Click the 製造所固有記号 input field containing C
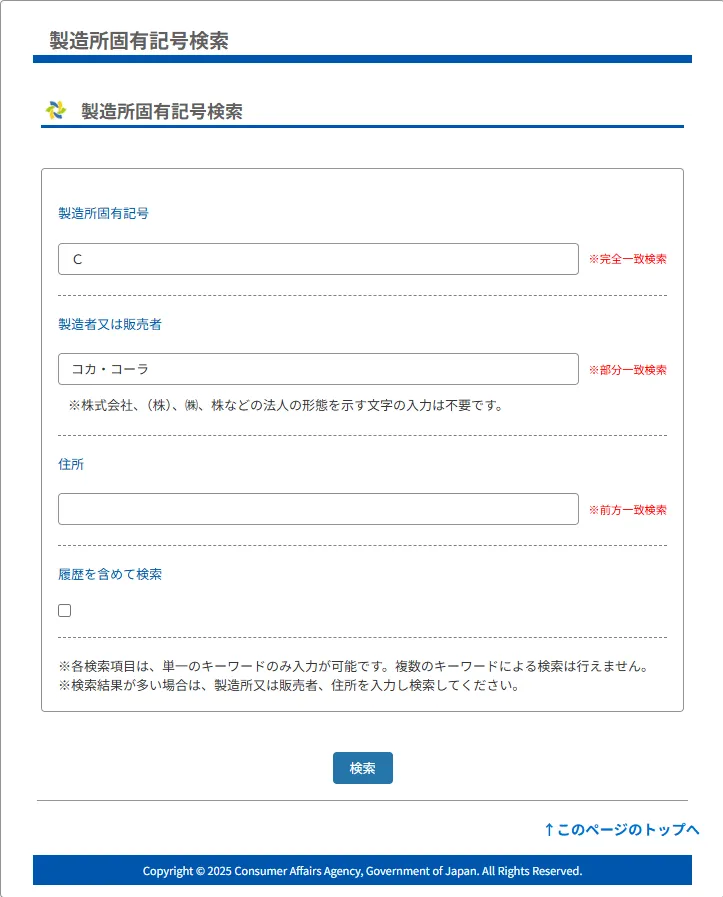This screenshot has width=723, height=897. (318, 259)
